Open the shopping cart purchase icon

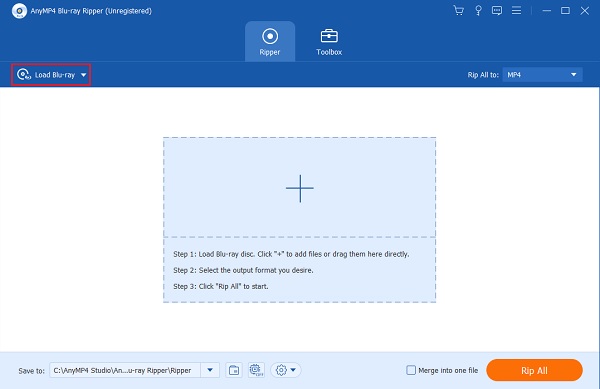point(458,10)
